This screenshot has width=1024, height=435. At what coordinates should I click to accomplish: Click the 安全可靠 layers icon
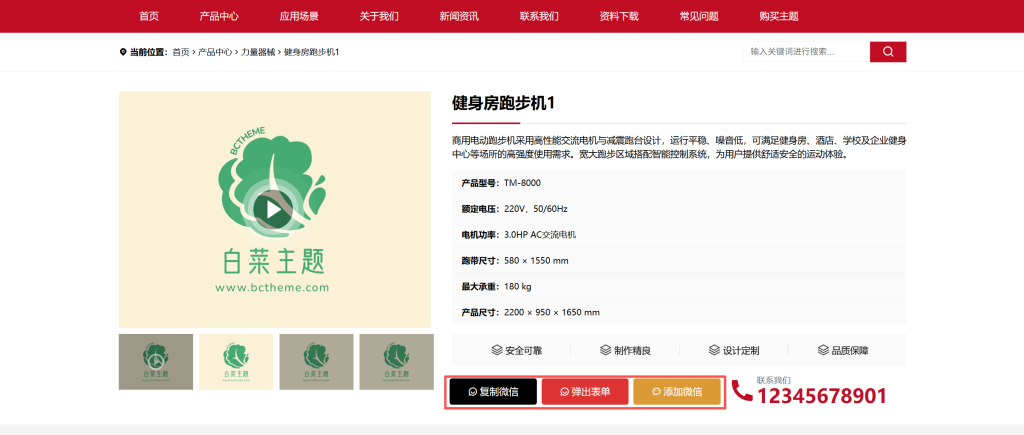(497, 350)
